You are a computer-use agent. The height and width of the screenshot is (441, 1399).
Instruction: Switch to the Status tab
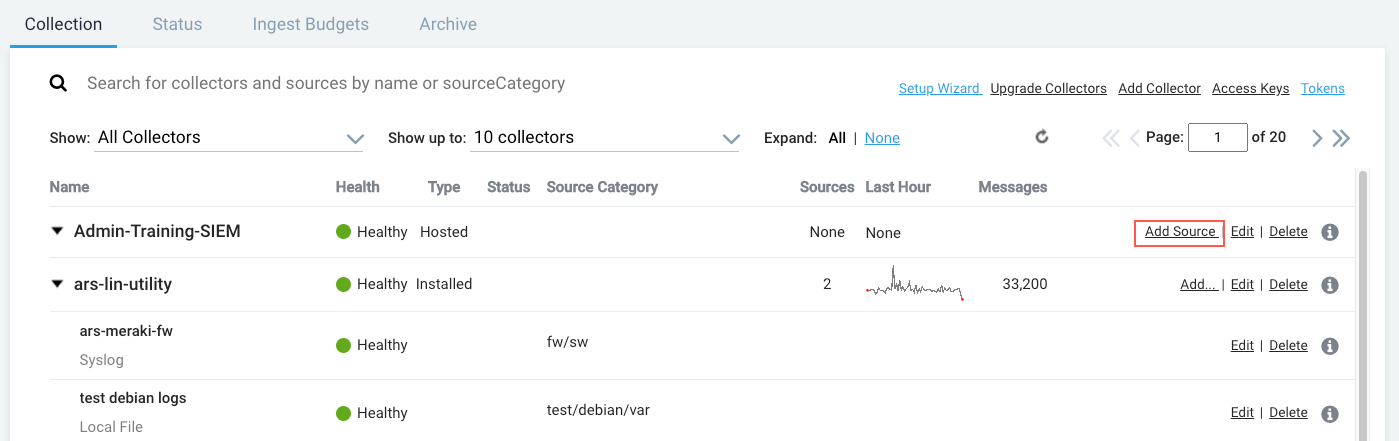[x=177, y=24]
